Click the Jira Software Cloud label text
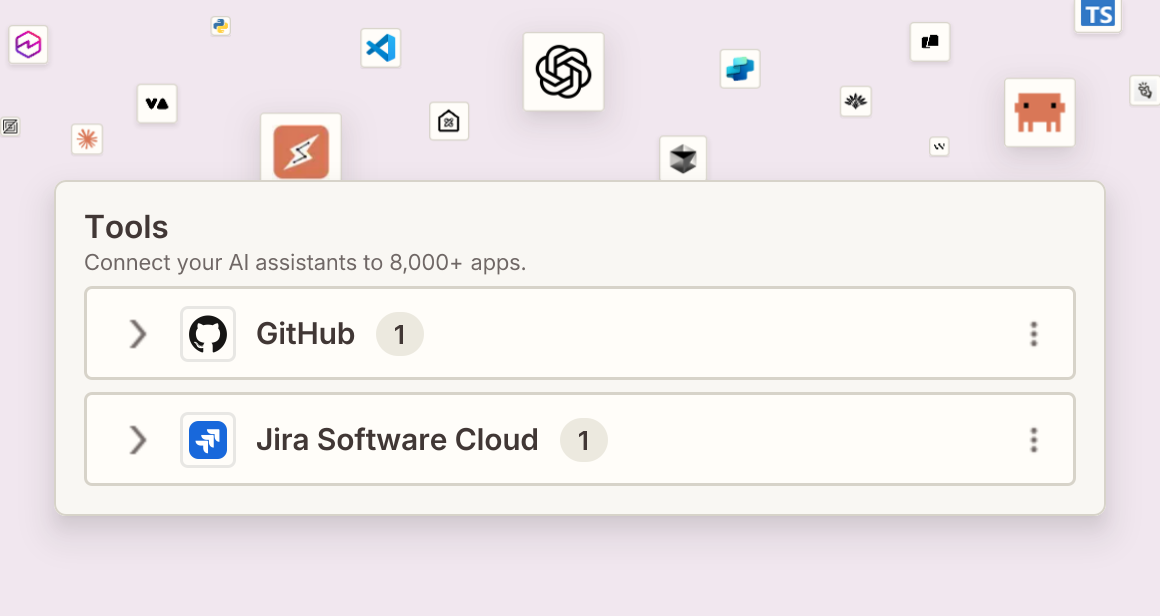The width and height of the screenshot is (1160, 616). pos(397,440)
